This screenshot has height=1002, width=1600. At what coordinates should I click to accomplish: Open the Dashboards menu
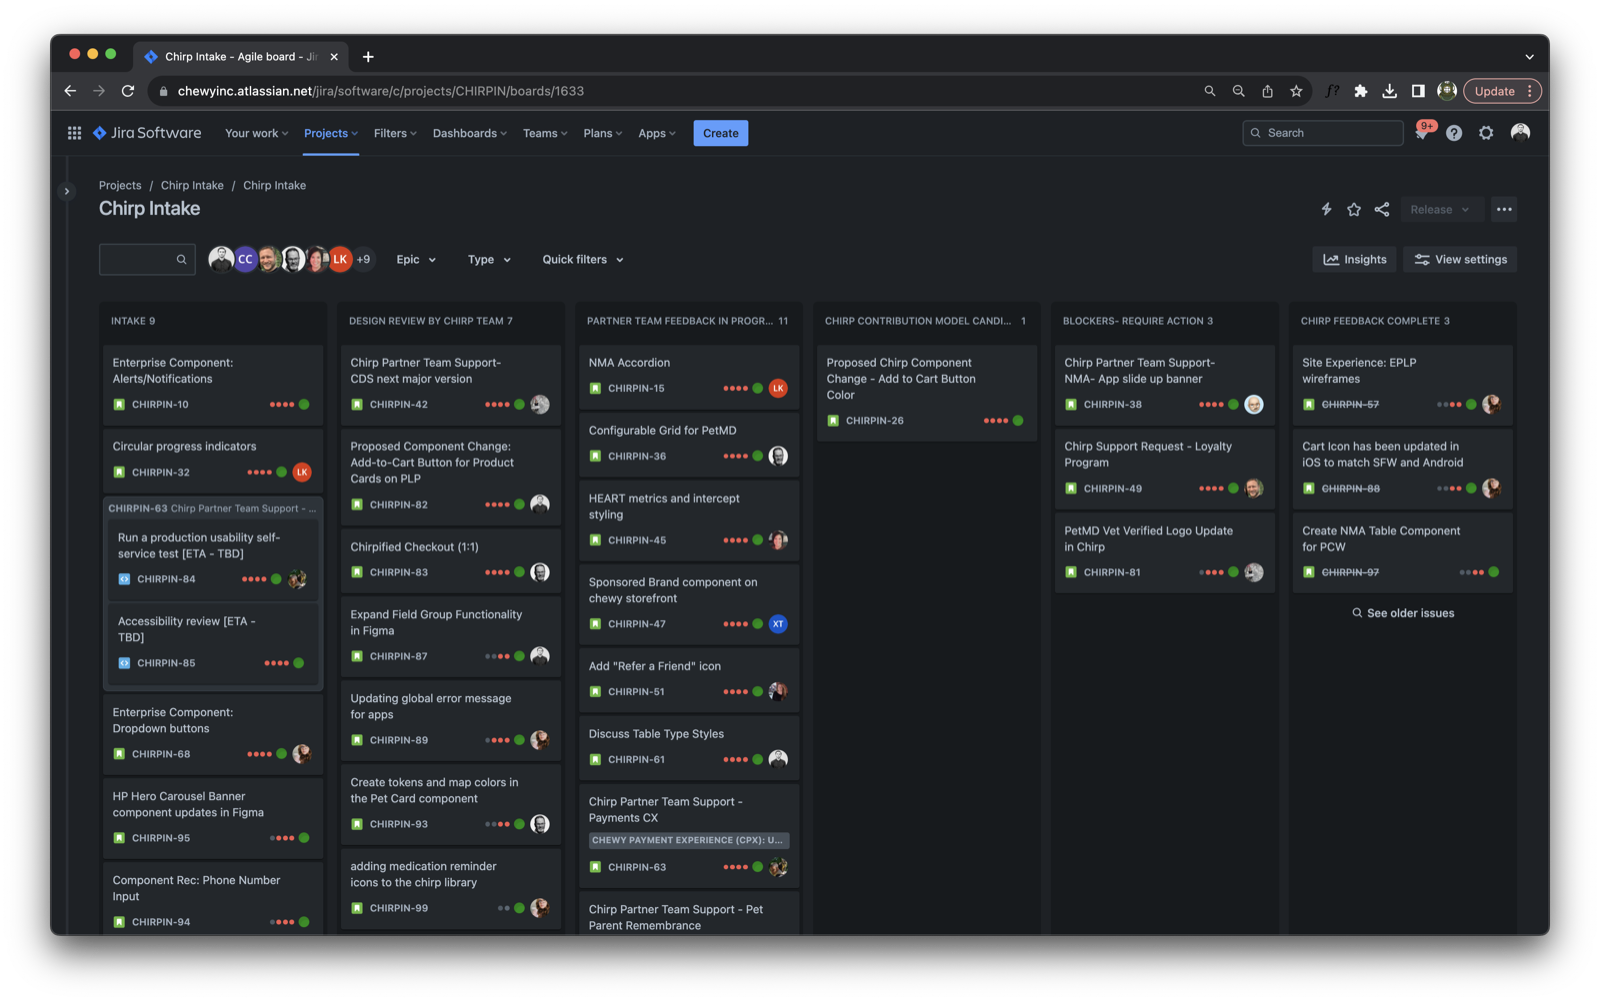469,133
